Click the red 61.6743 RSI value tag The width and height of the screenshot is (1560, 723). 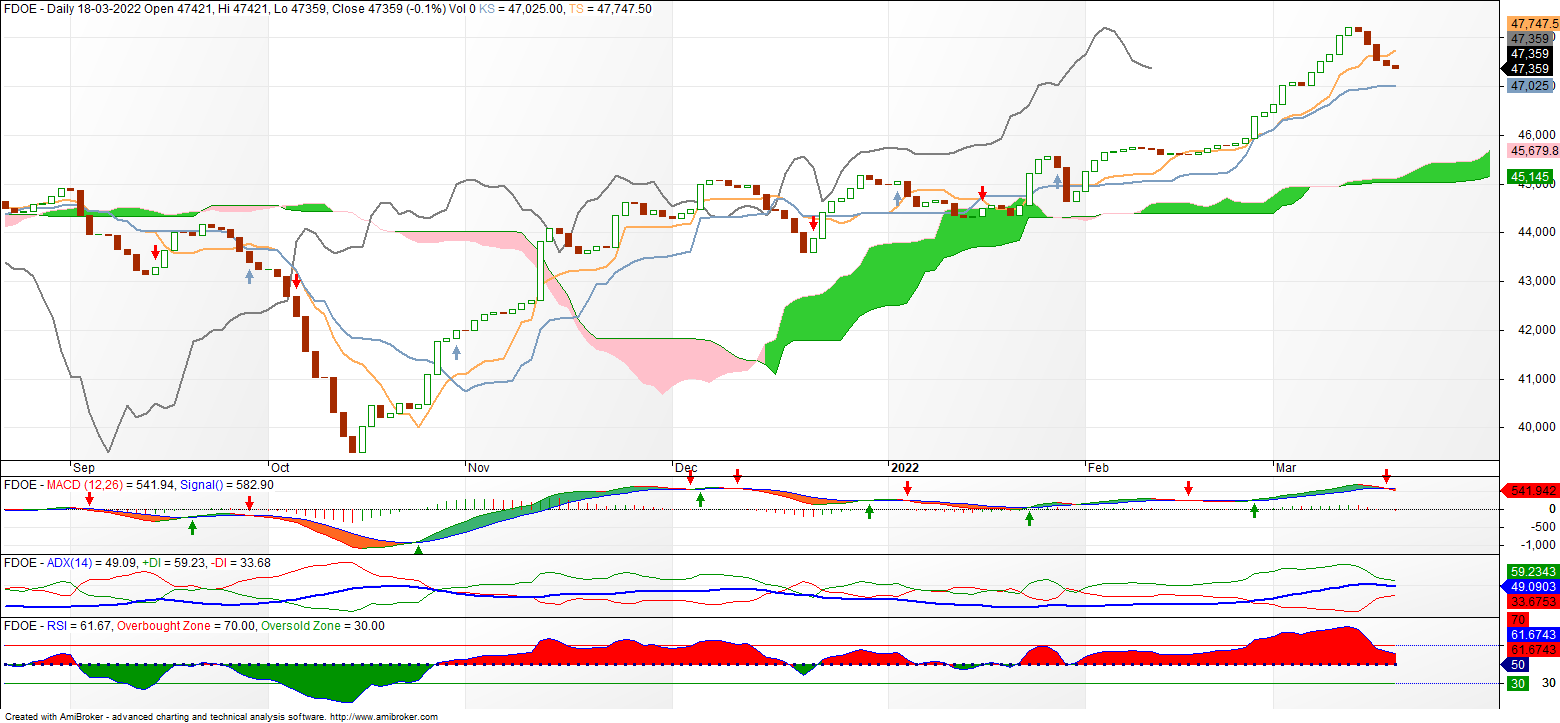[1533, 650]
